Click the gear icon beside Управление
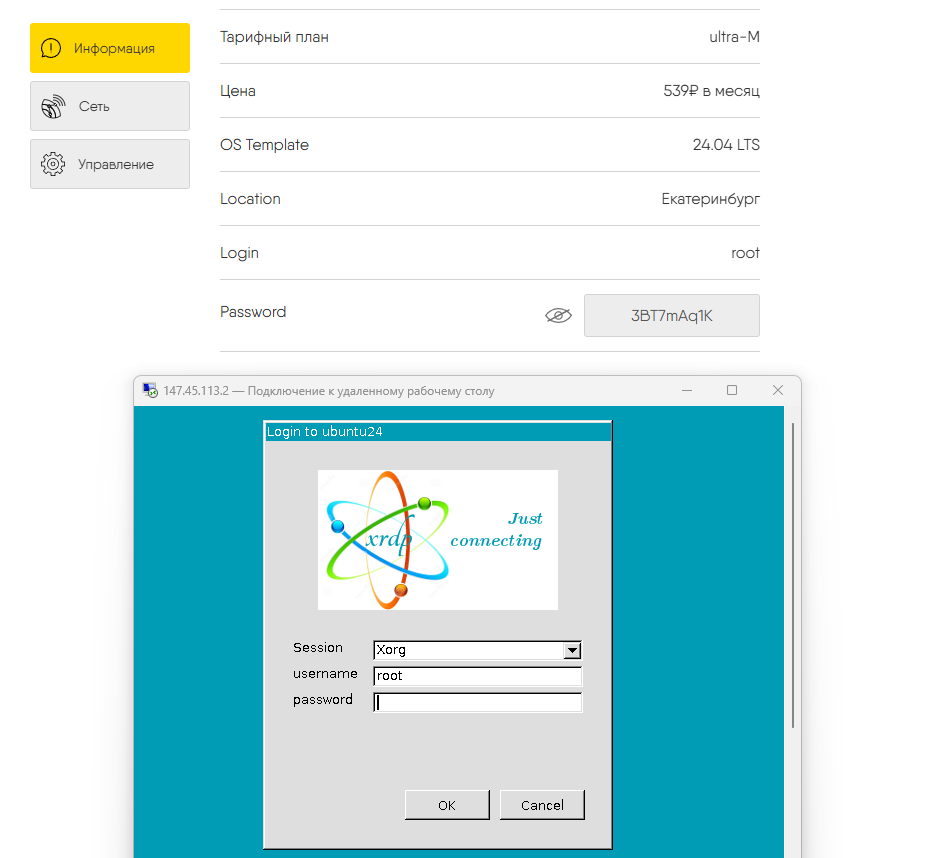 tap(53, 164)
